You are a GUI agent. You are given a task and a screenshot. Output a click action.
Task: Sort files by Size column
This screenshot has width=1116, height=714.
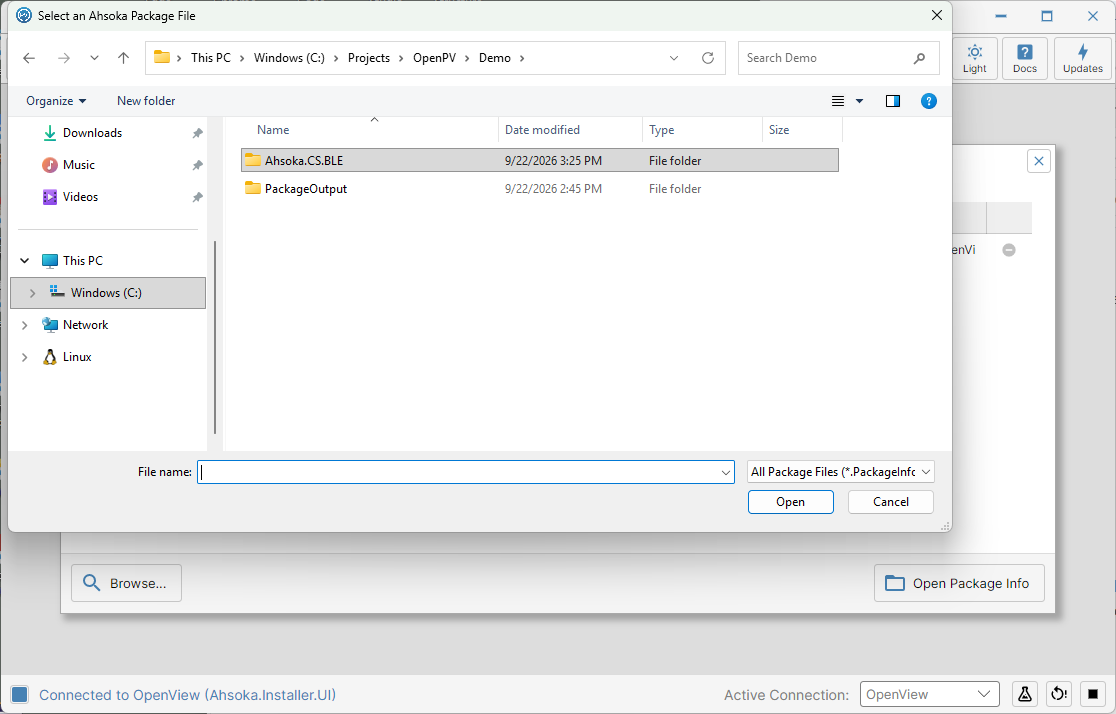tap(779, 130)
